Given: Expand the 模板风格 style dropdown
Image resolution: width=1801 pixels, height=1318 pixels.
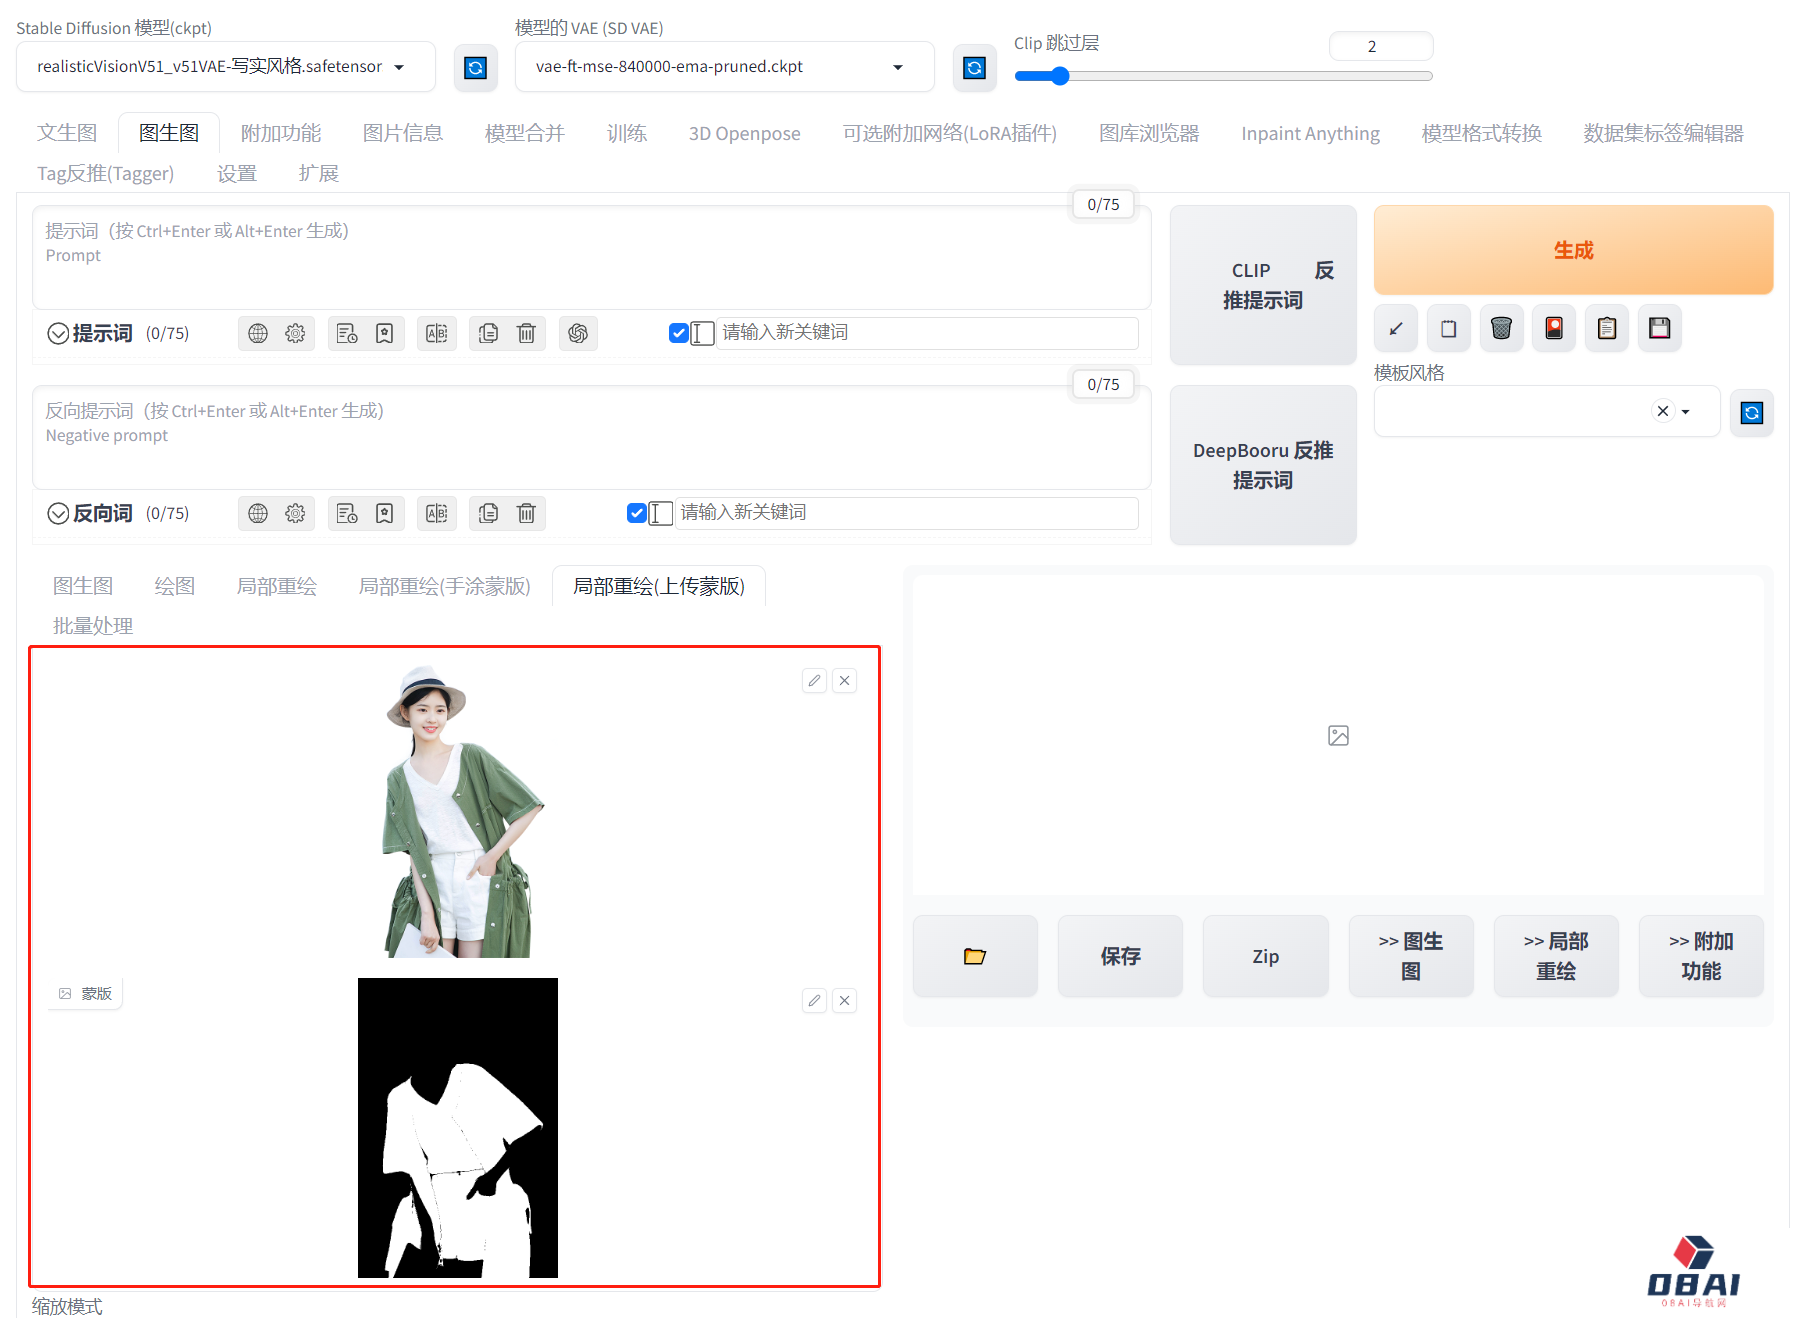Looking at the screenshot, I should pyautogui.click(x=1686, y=412).
